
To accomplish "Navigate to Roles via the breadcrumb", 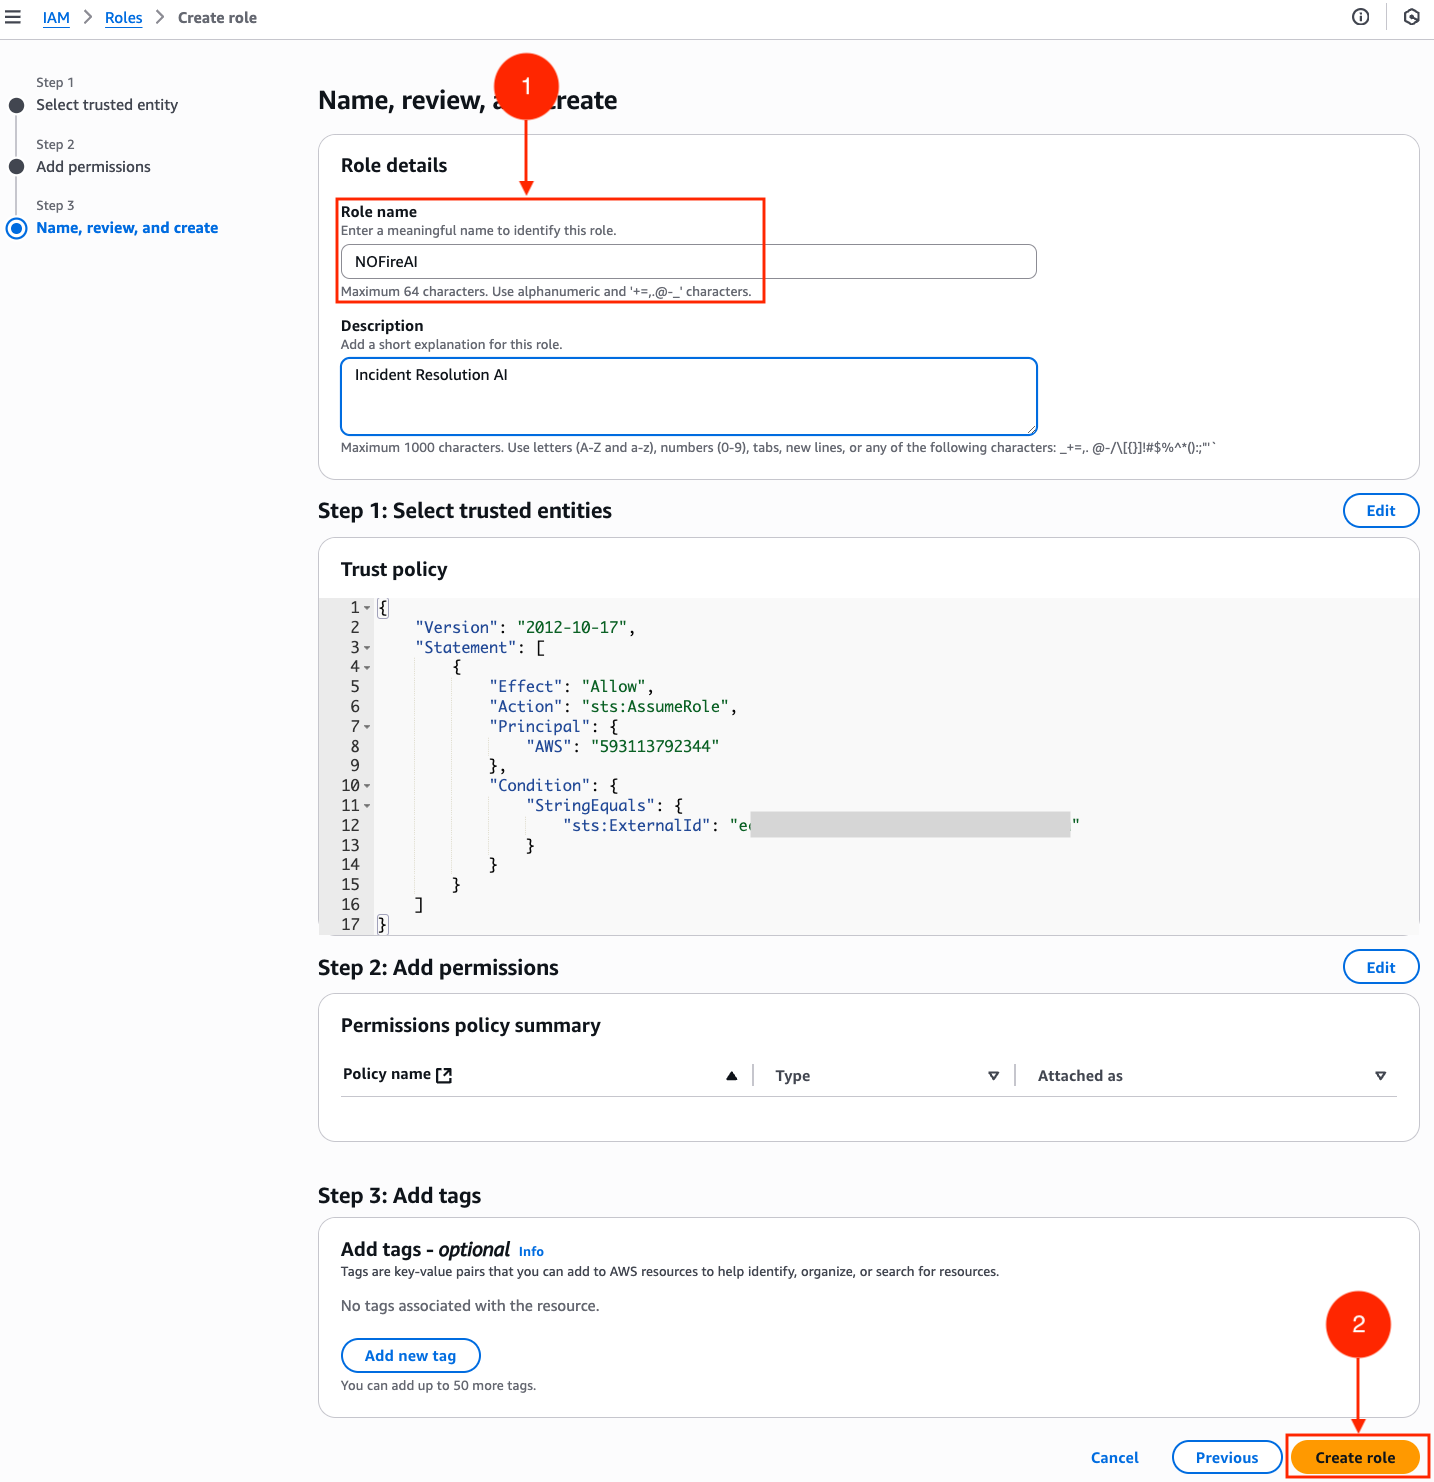I will [123, 17].
